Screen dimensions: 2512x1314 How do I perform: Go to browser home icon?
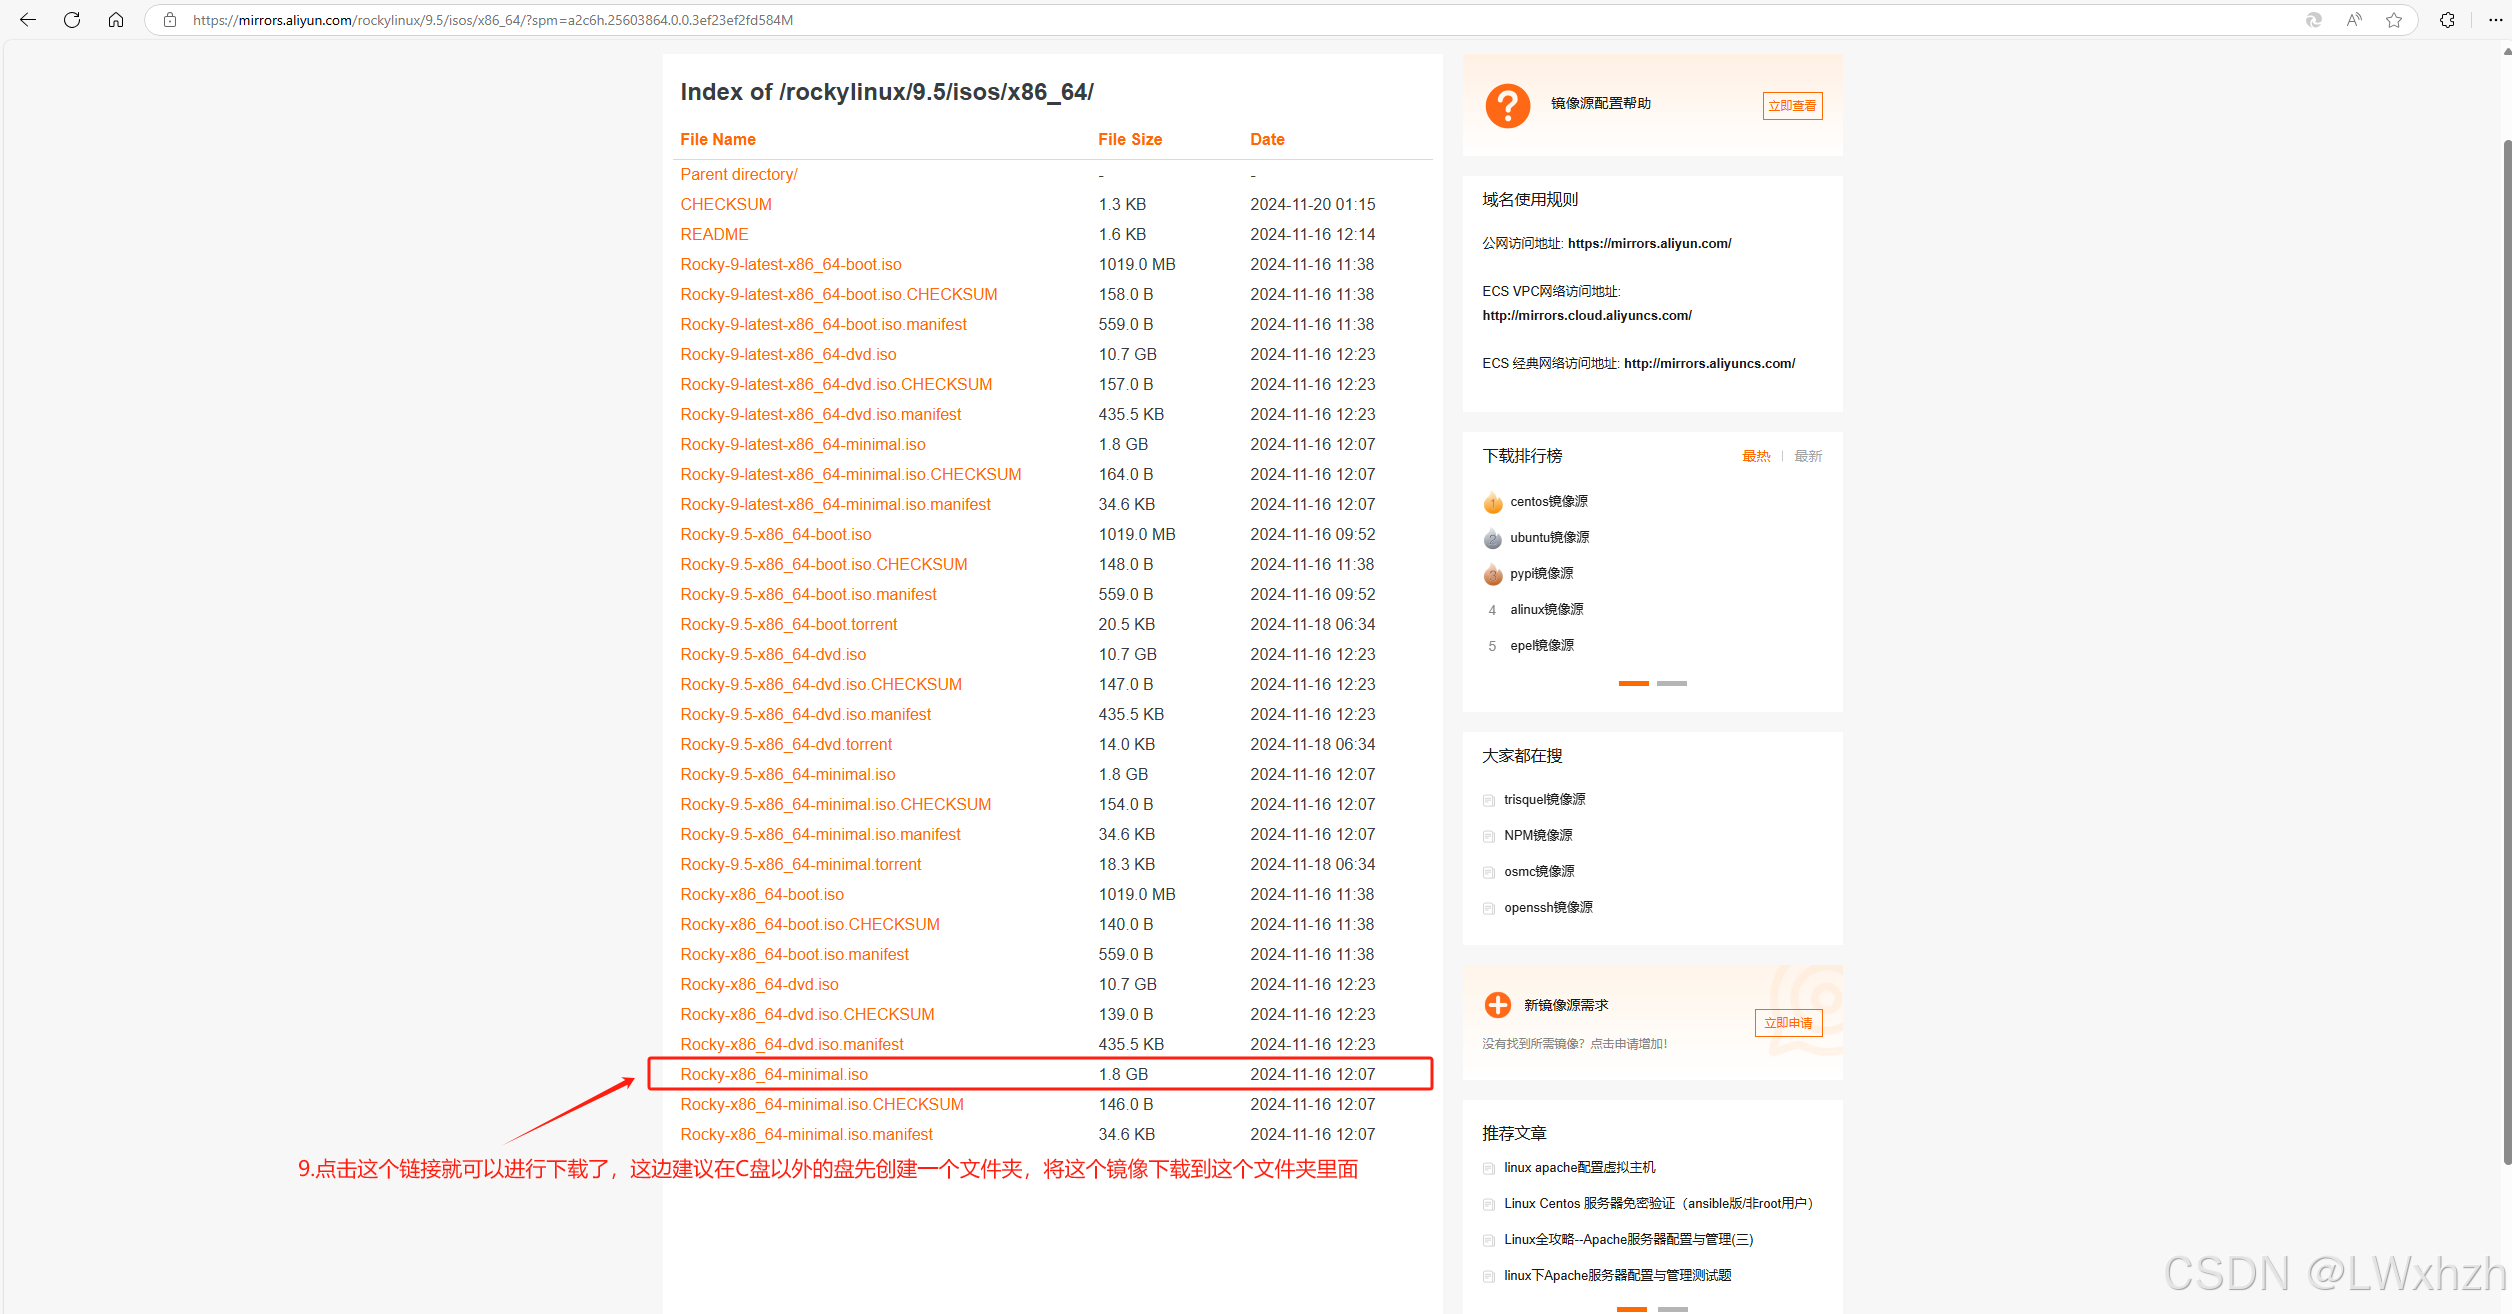tap(116, 20)
